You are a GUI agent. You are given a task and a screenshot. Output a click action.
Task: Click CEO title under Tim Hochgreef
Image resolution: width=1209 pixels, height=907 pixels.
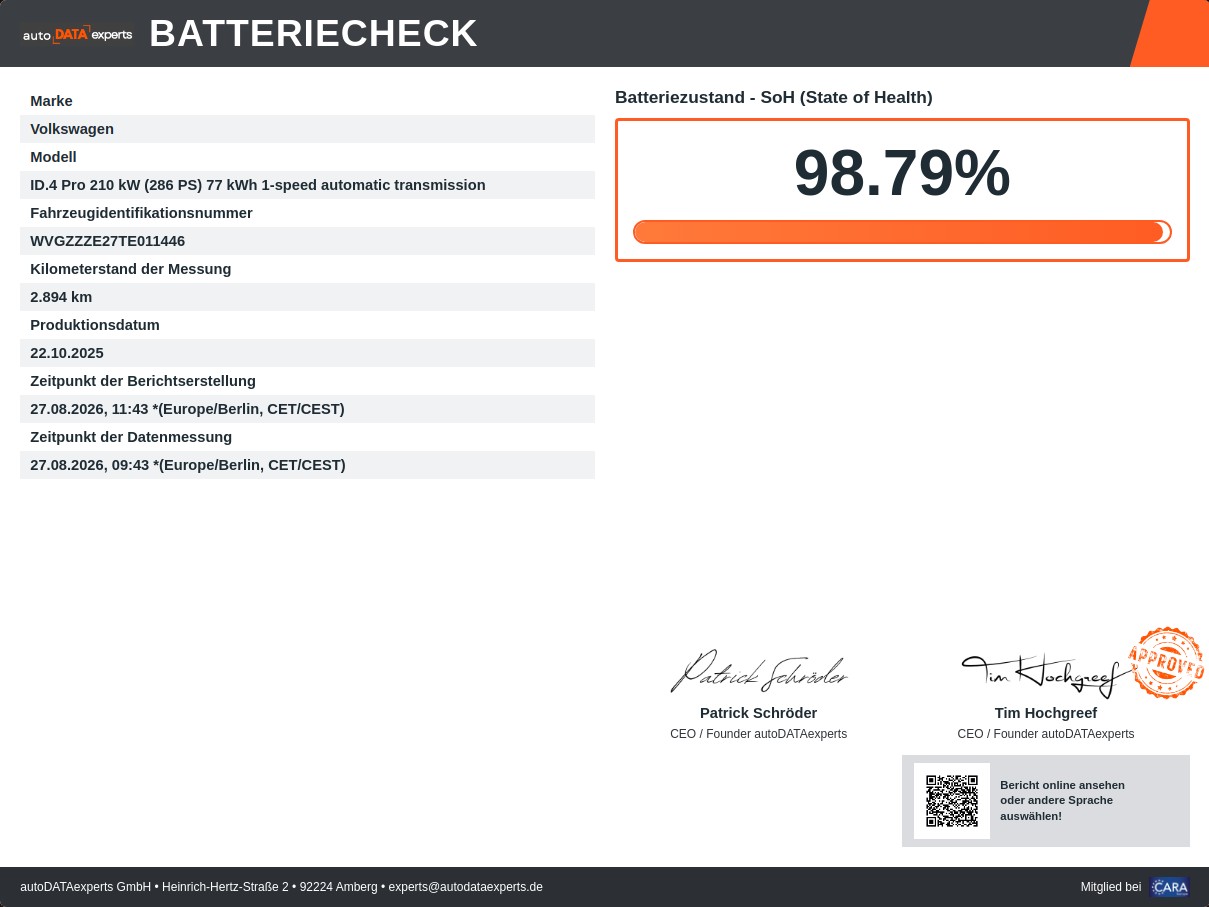[x=1046, y=734]
